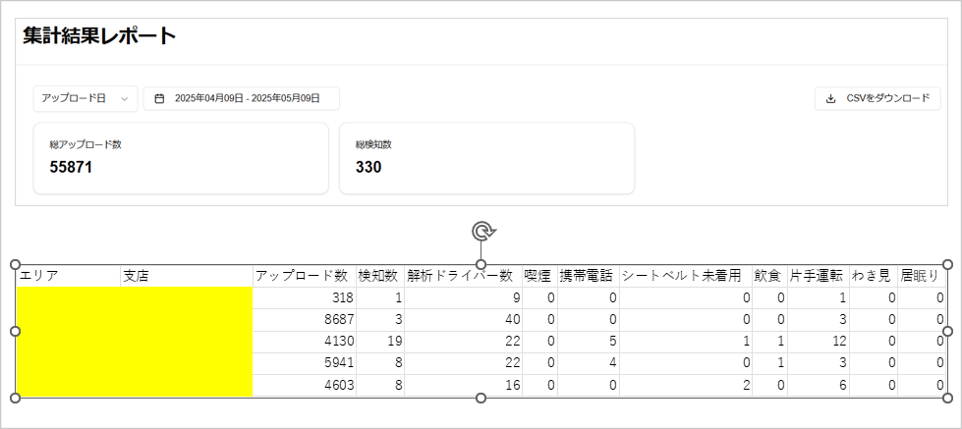Screen dimensions: 962x429
Task: Click the 集計結果レポート heading
Action: pos(99,37)
